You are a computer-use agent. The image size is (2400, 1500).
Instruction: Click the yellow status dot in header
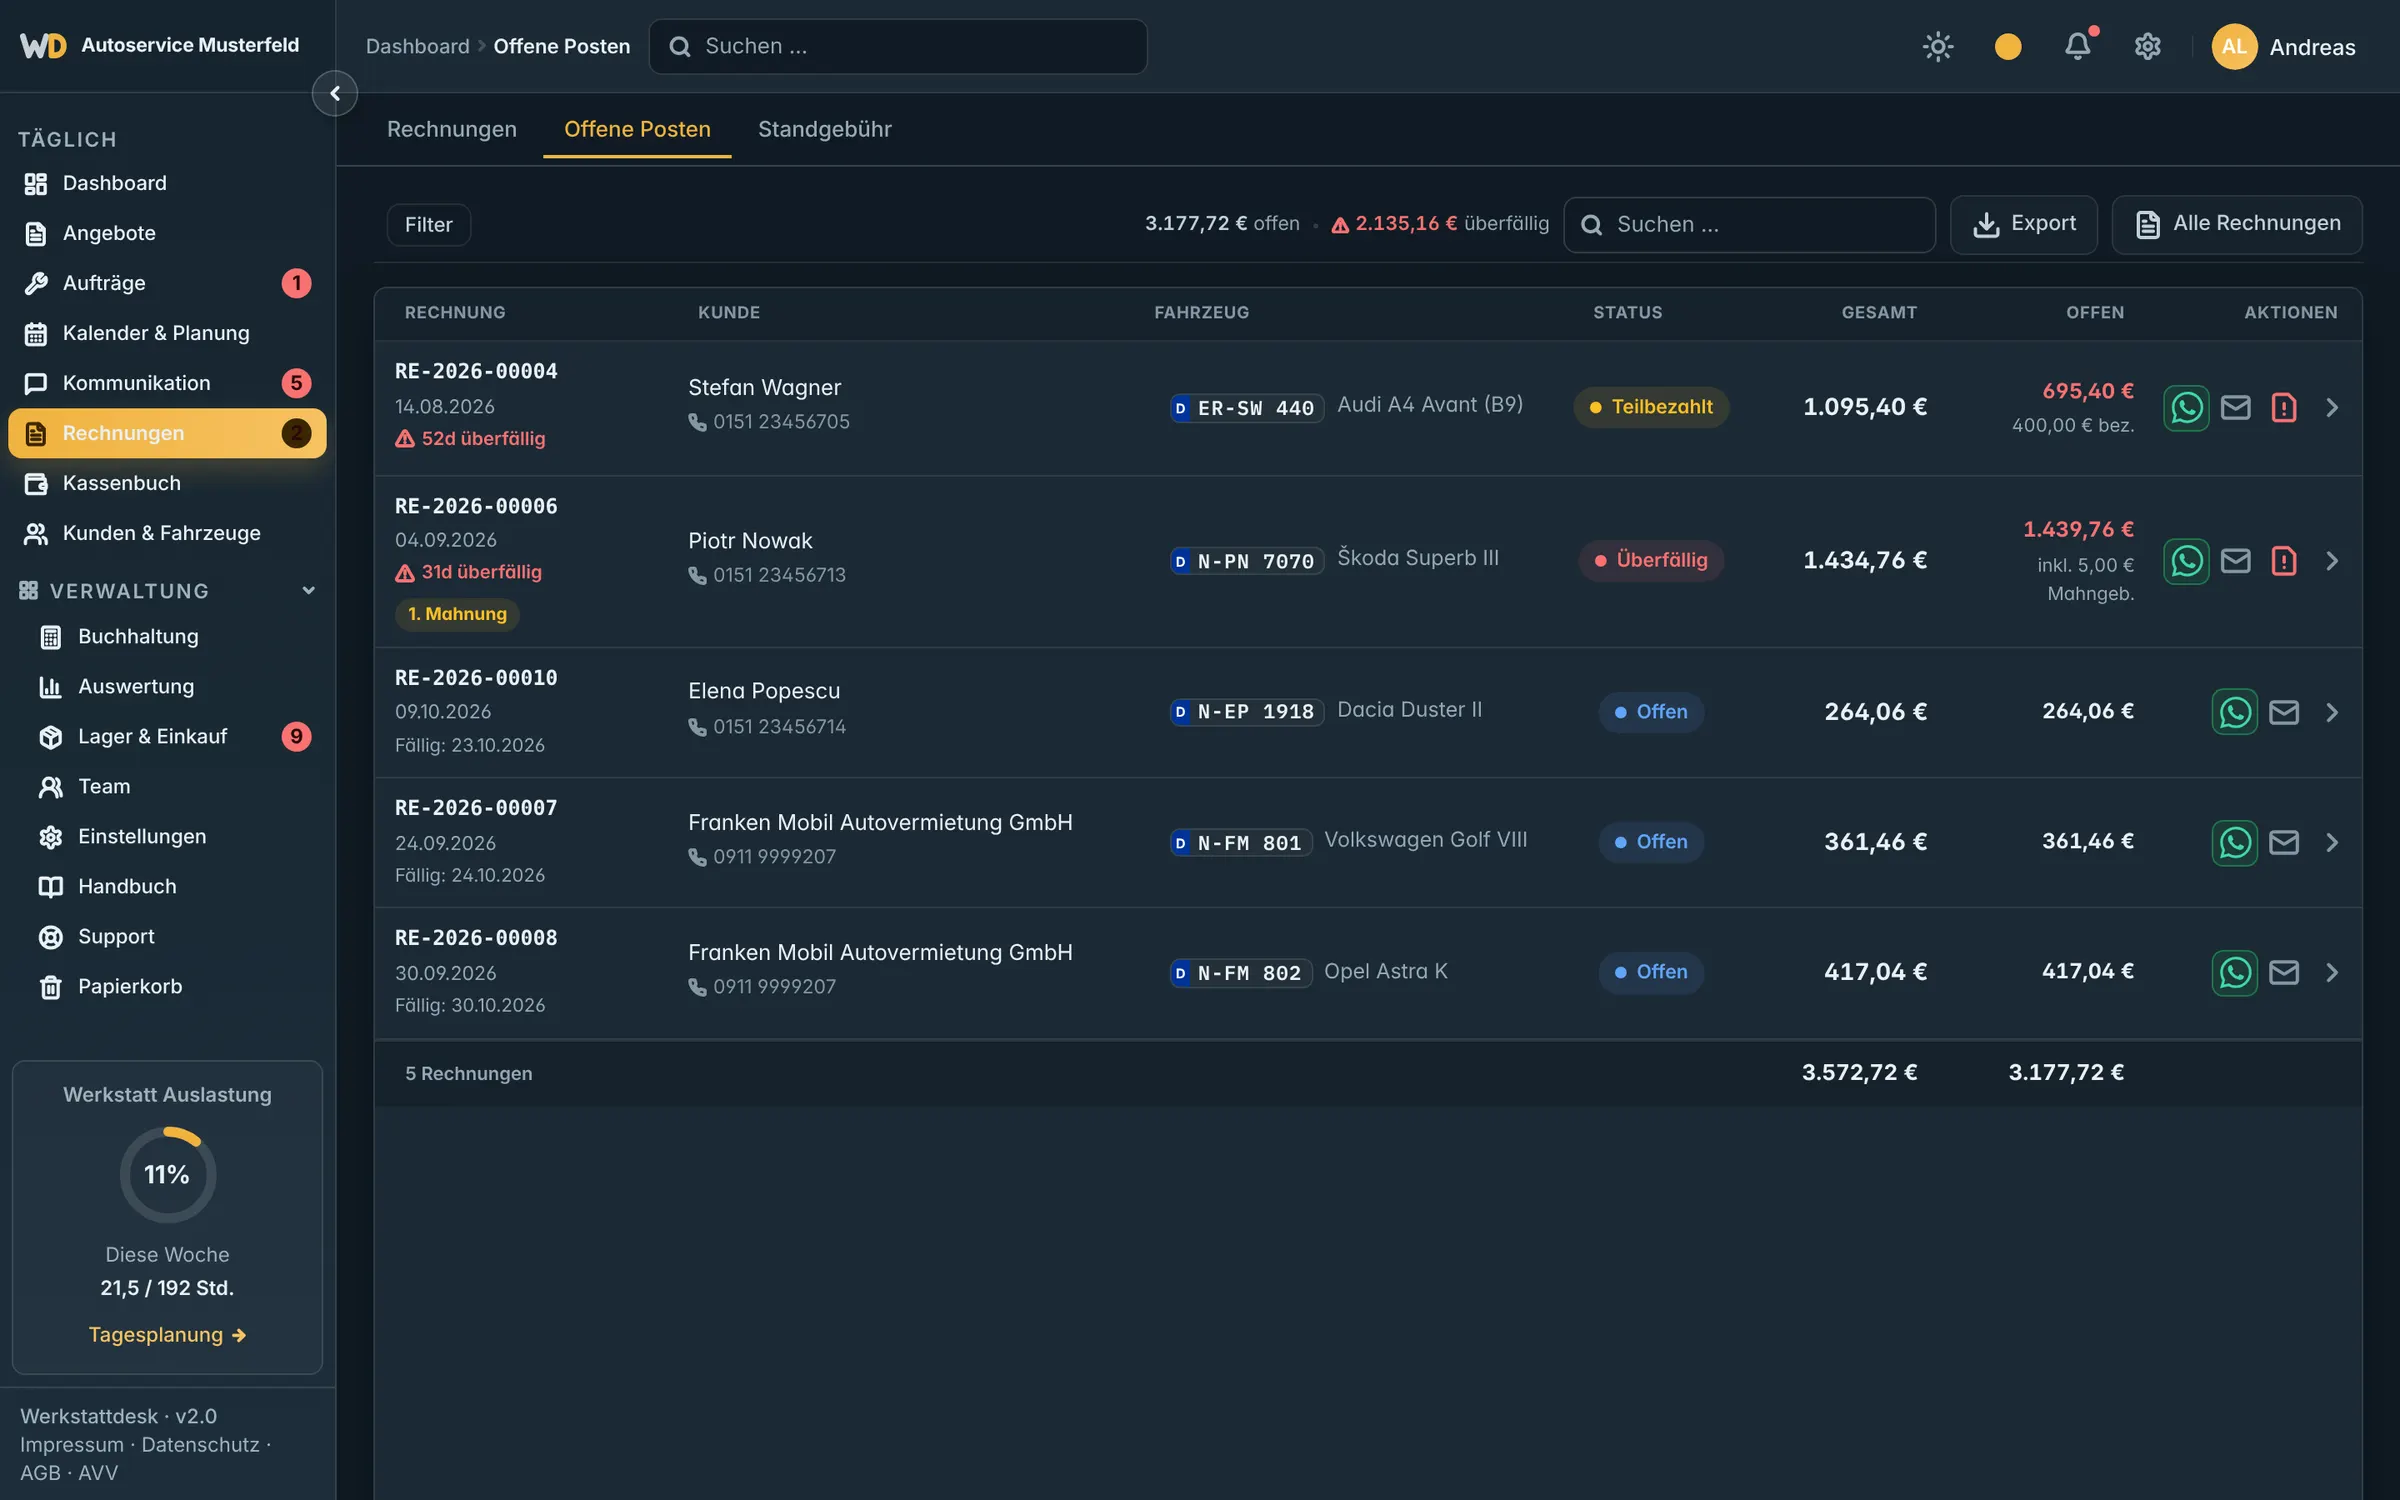(2008, 46)
